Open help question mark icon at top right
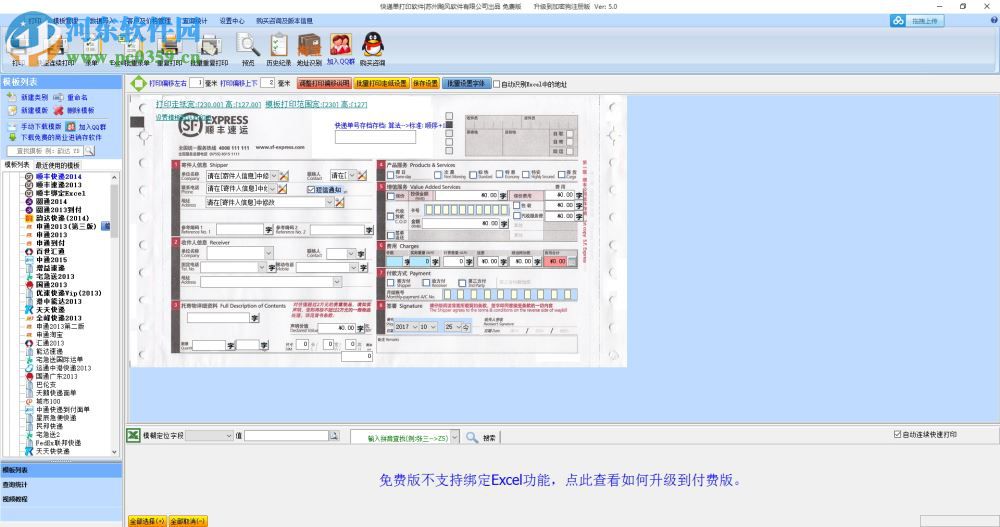This screenshot has width=1000, height=527. pos(994,20)
